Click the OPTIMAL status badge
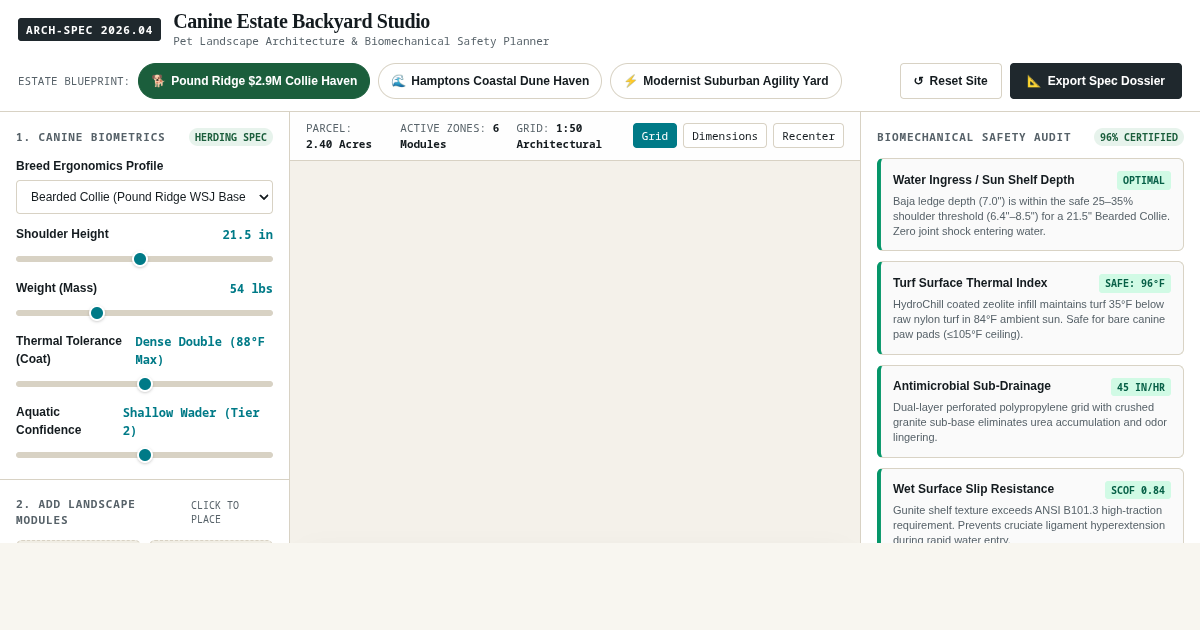Image resolution: width=1200 pixels, height=630 pixels. (x=1144, y=181)
